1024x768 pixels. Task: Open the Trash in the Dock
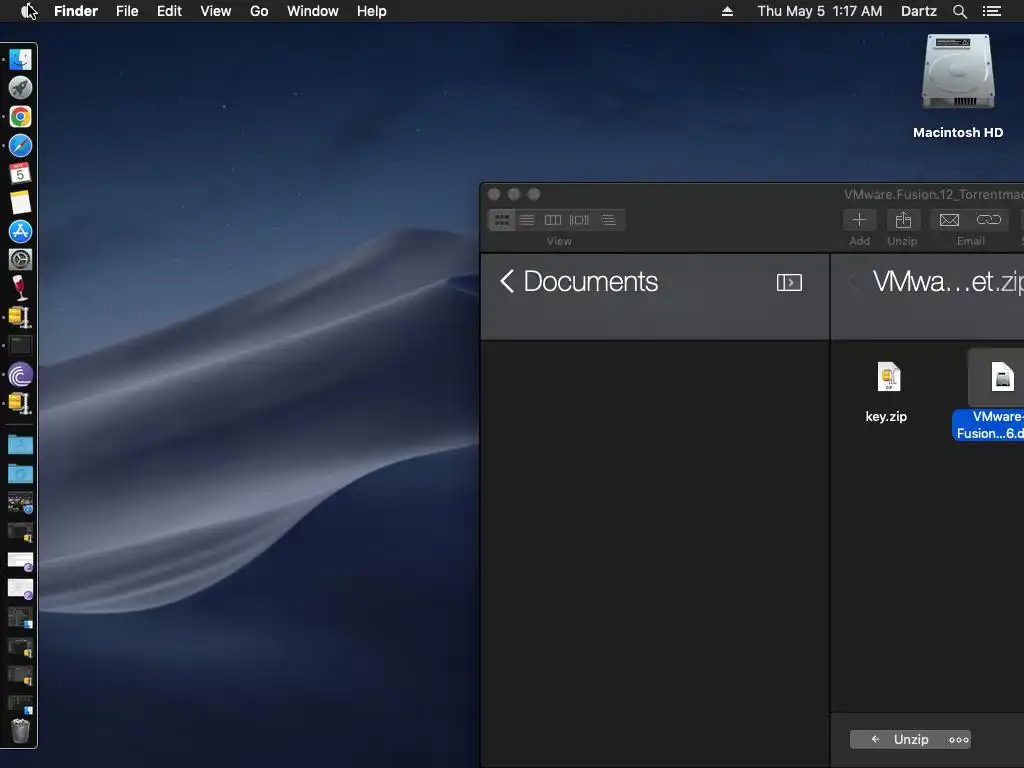20,731
